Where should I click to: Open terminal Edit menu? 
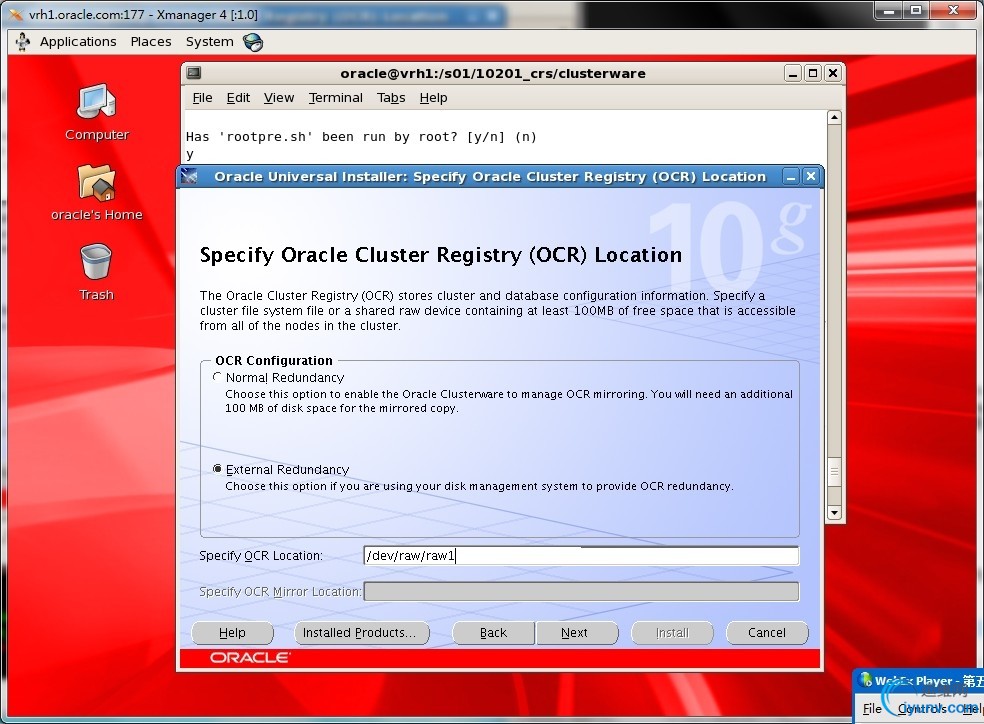pos(238,98)
